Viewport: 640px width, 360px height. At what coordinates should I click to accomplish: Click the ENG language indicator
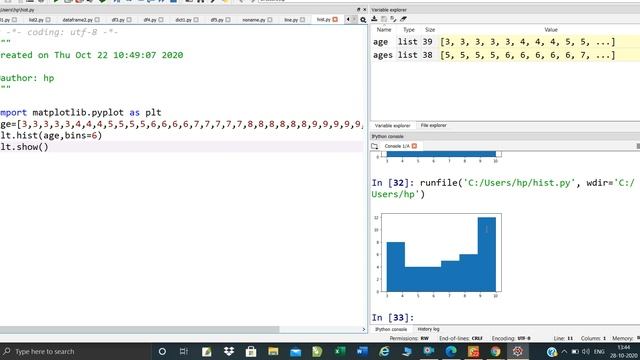click(599, 351)
